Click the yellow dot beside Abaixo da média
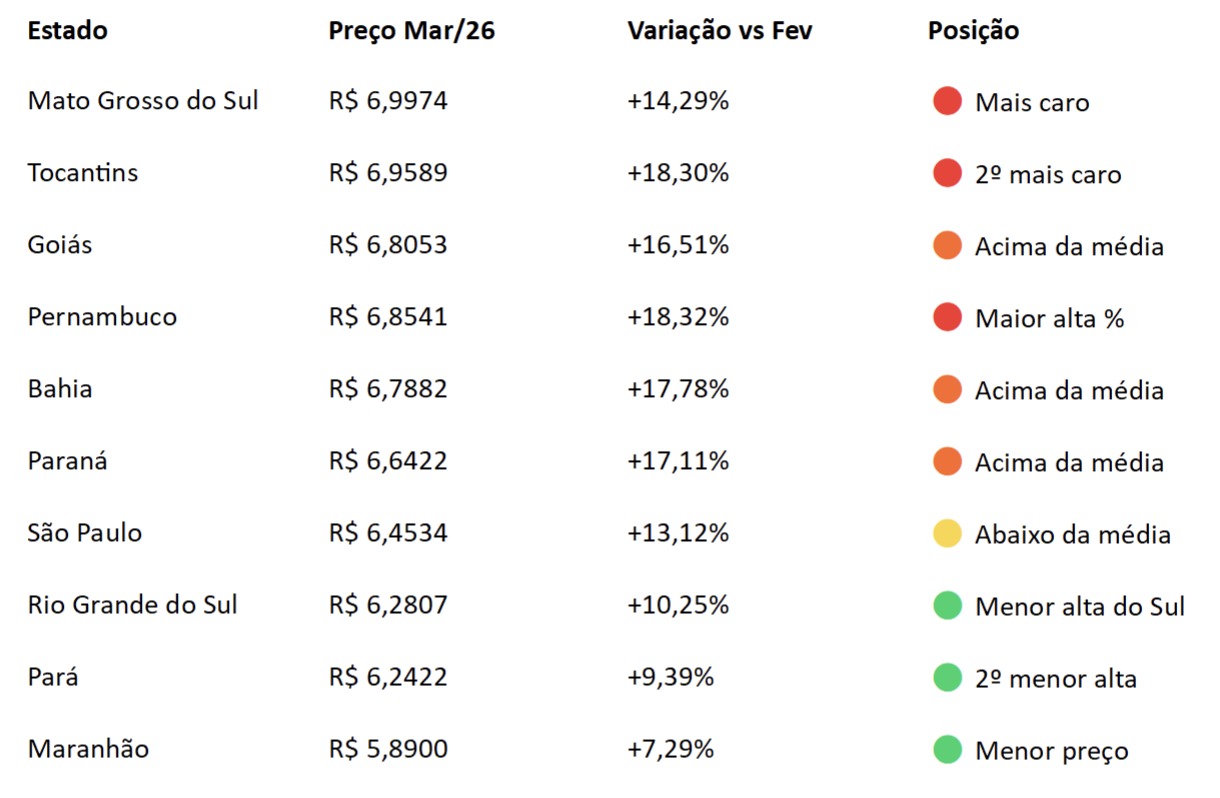Screen dimensions: 1220x798 [x=947, y=533]
